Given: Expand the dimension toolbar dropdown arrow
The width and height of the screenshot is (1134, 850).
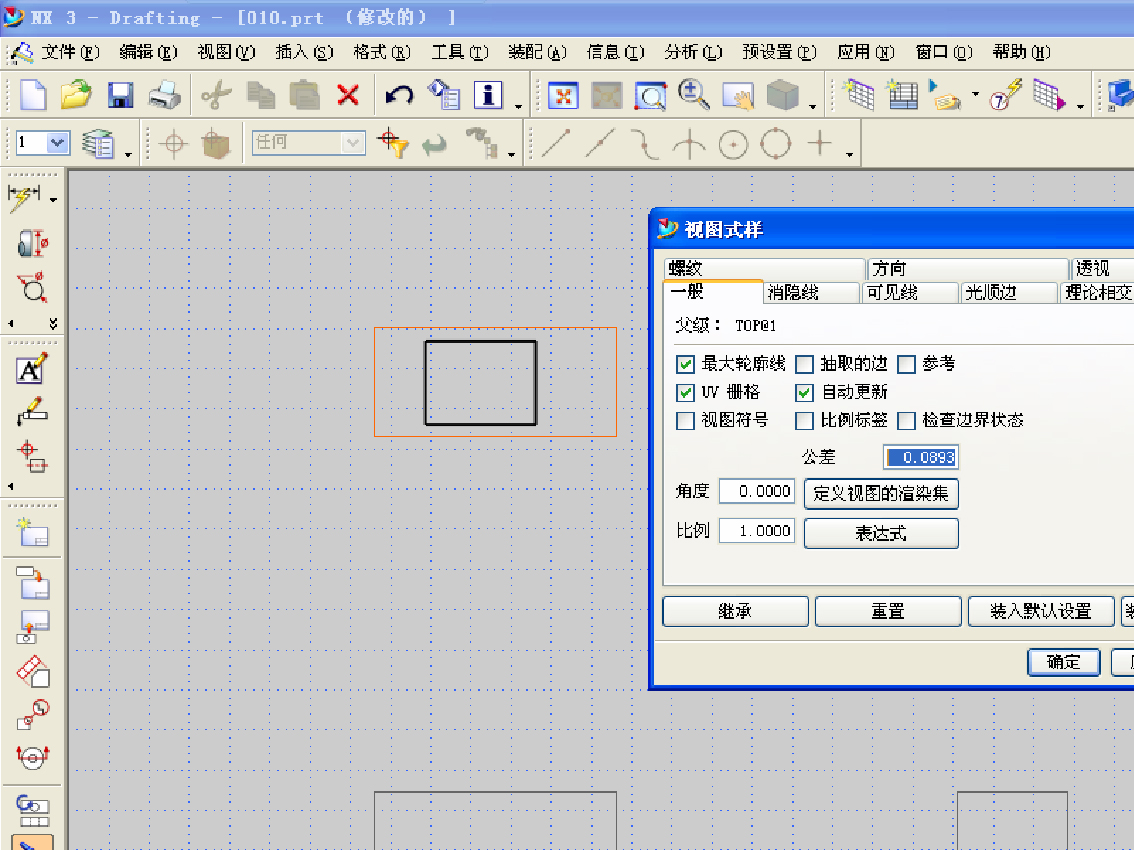Looking at the screenshot, I should 54,199.
